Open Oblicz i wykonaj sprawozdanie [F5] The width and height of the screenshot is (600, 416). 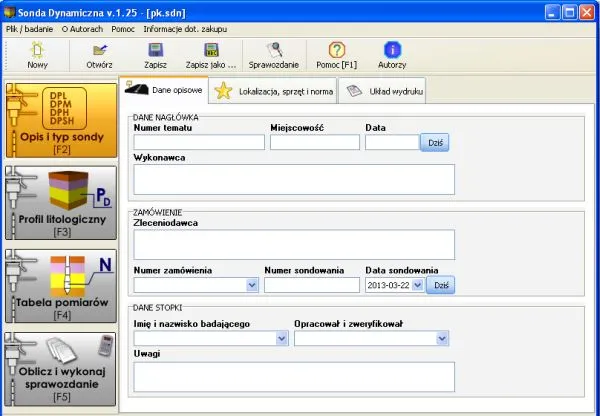pyautogui.click(x=59, y=370)
